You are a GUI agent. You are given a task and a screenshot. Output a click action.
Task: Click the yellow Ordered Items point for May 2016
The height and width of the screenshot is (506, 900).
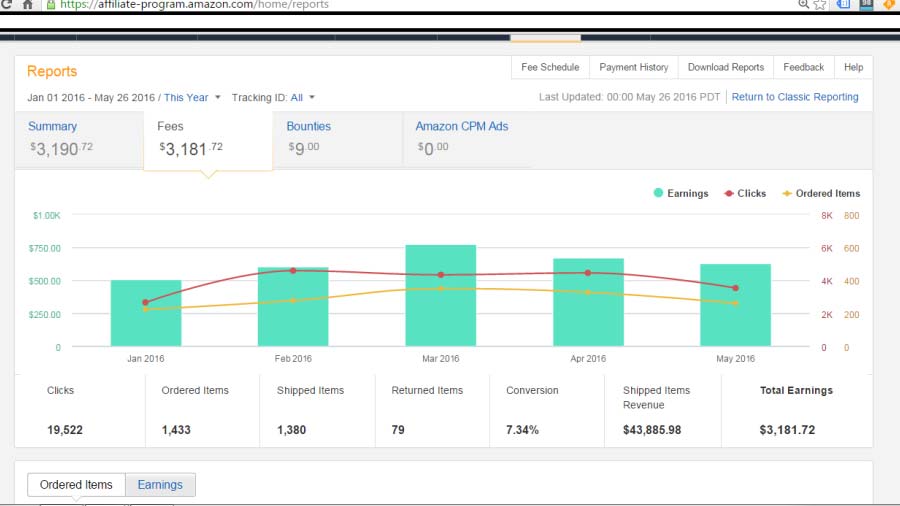pos(735,303)
